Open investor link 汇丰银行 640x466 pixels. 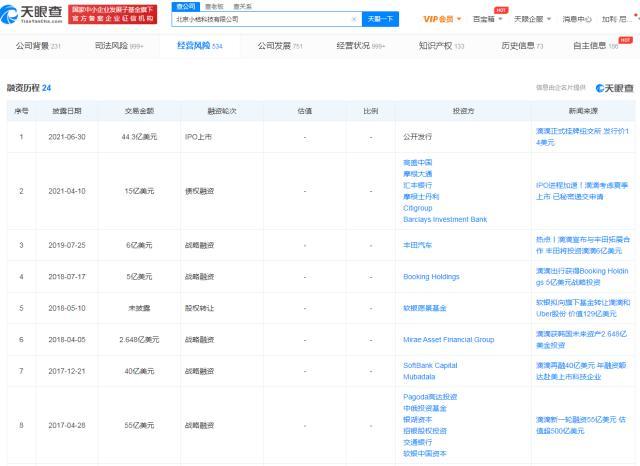coord(418,185)
